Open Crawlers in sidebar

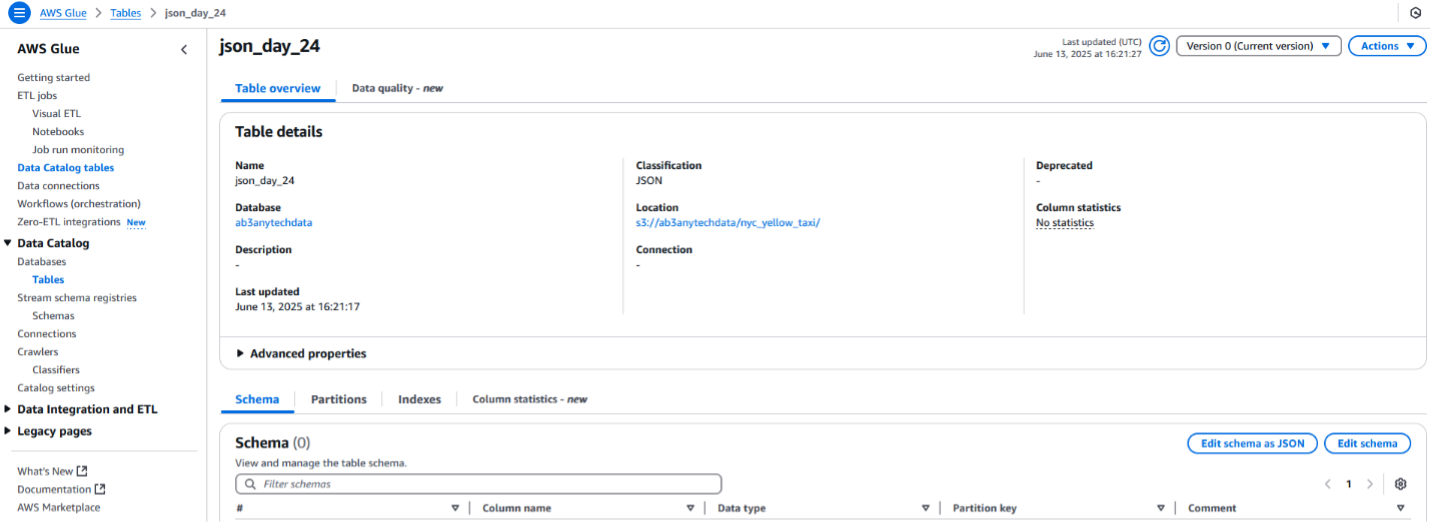(x=37, y=351)
